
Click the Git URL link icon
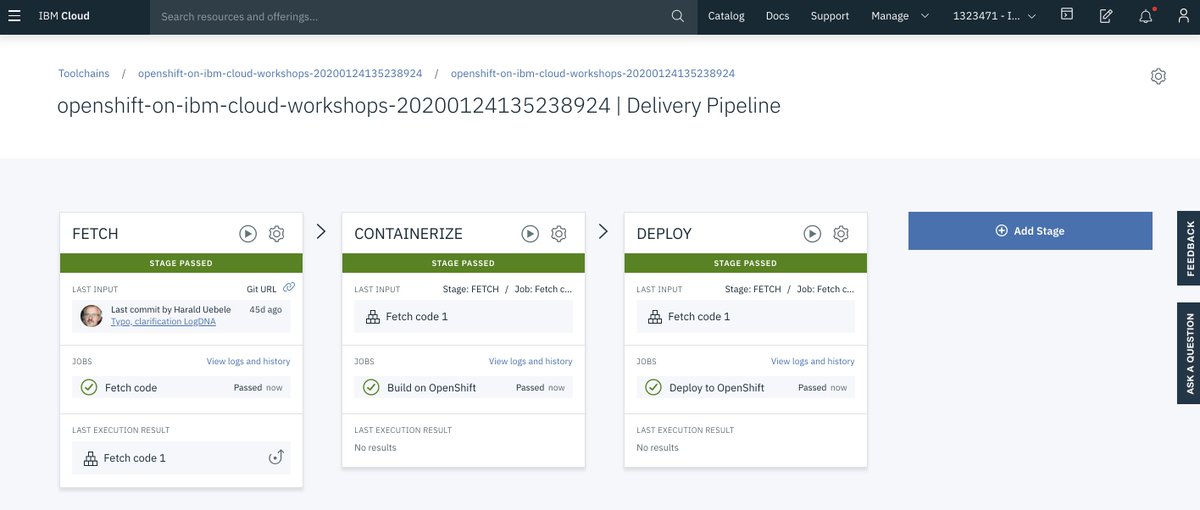click(289, 288)
